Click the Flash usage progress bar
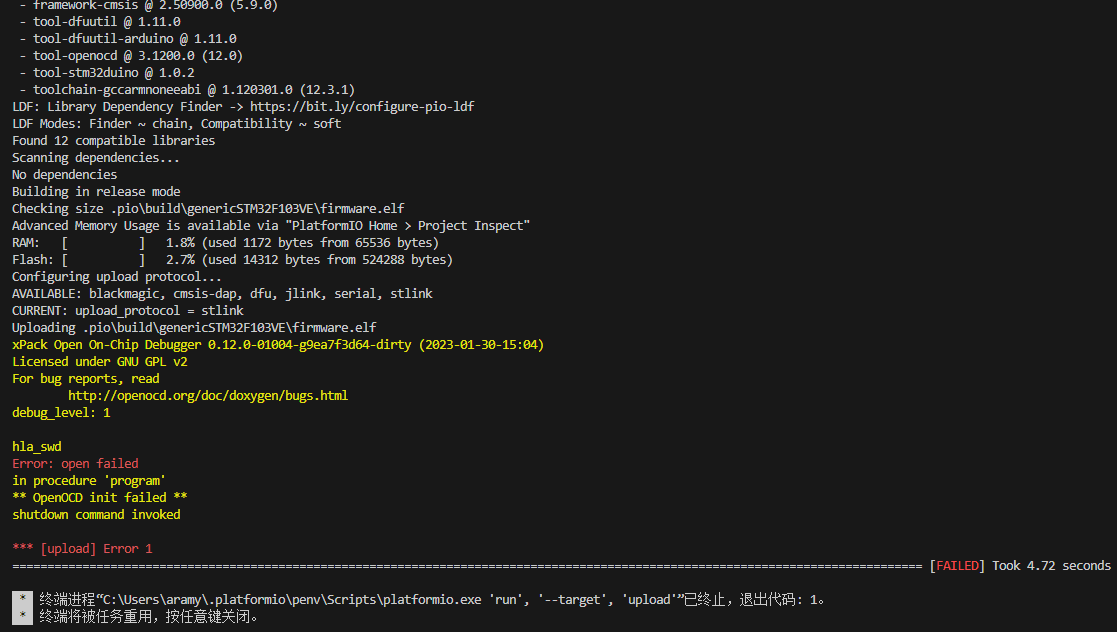The width and height of the screenshot is (1117, 632). [103, 260]
